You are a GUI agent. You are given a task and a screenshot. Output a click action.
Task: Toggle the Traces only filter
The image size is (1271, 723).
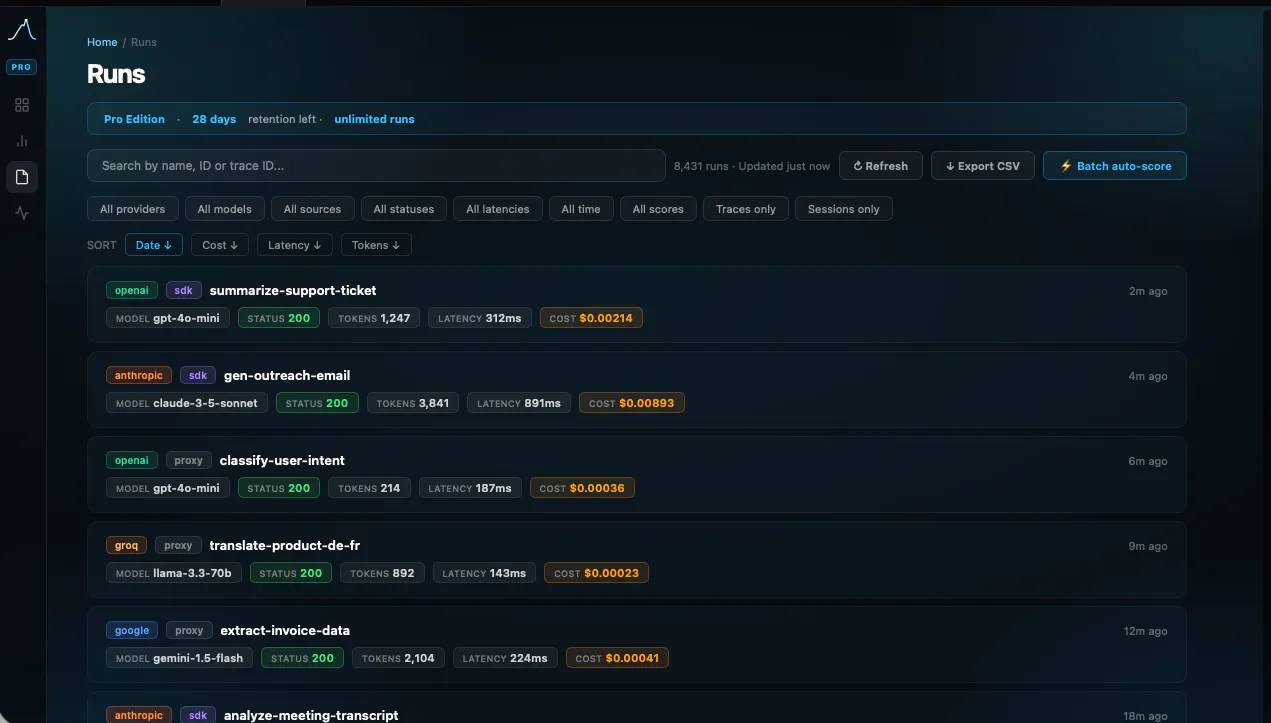click(746, 209)
